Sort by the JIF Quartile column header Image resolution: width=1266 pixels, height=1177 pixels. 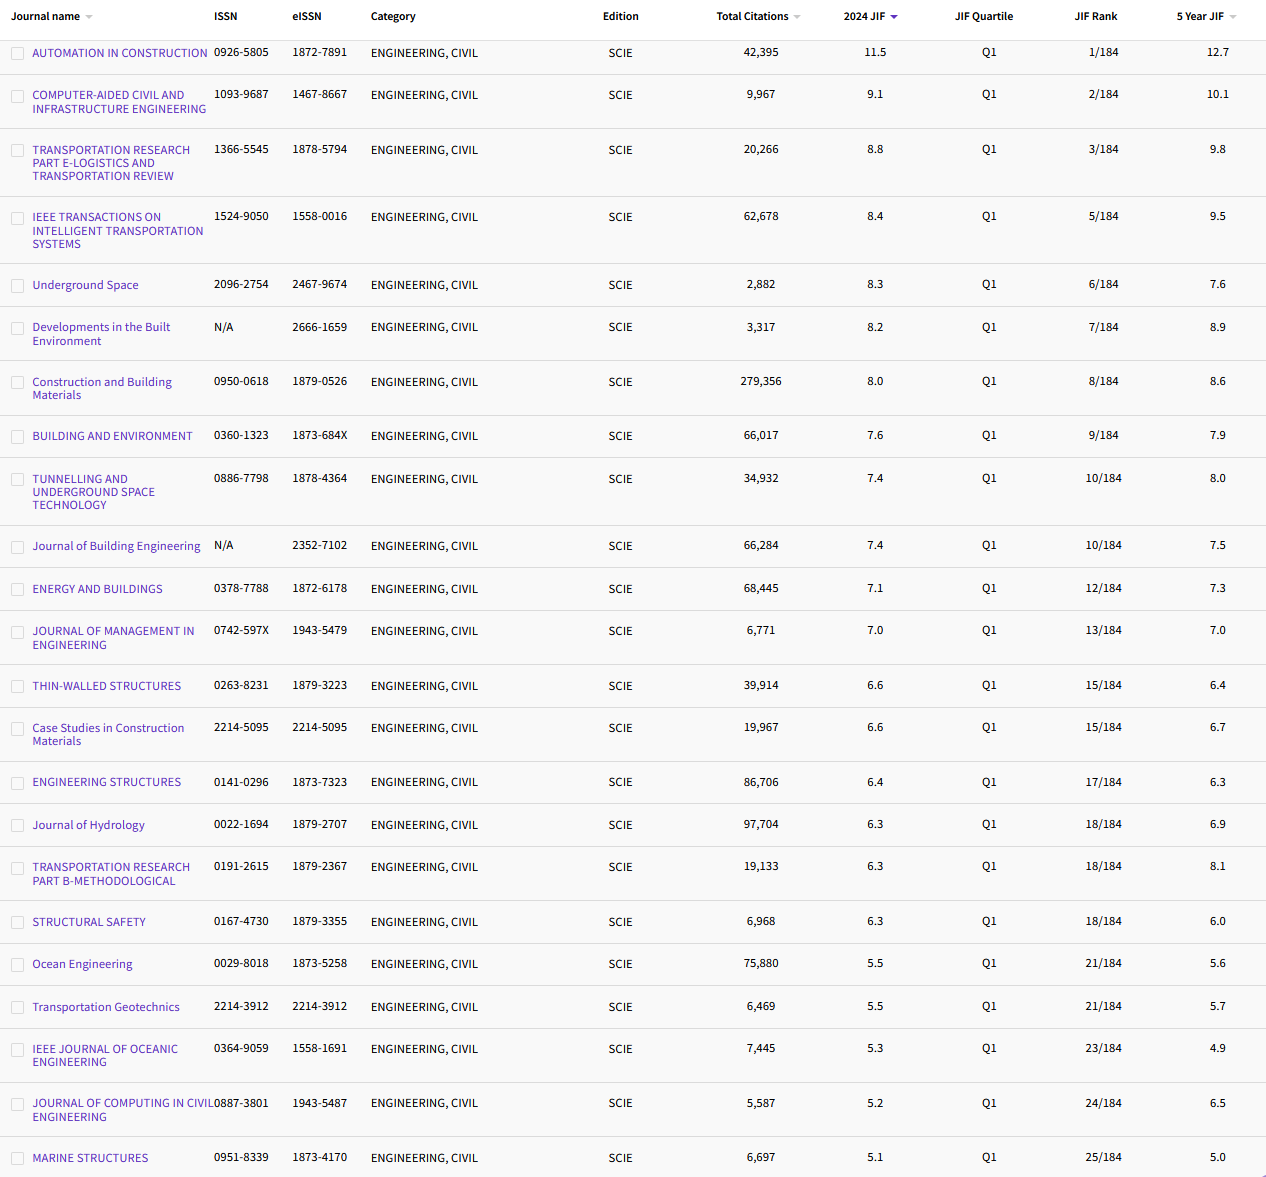point(983,17)
